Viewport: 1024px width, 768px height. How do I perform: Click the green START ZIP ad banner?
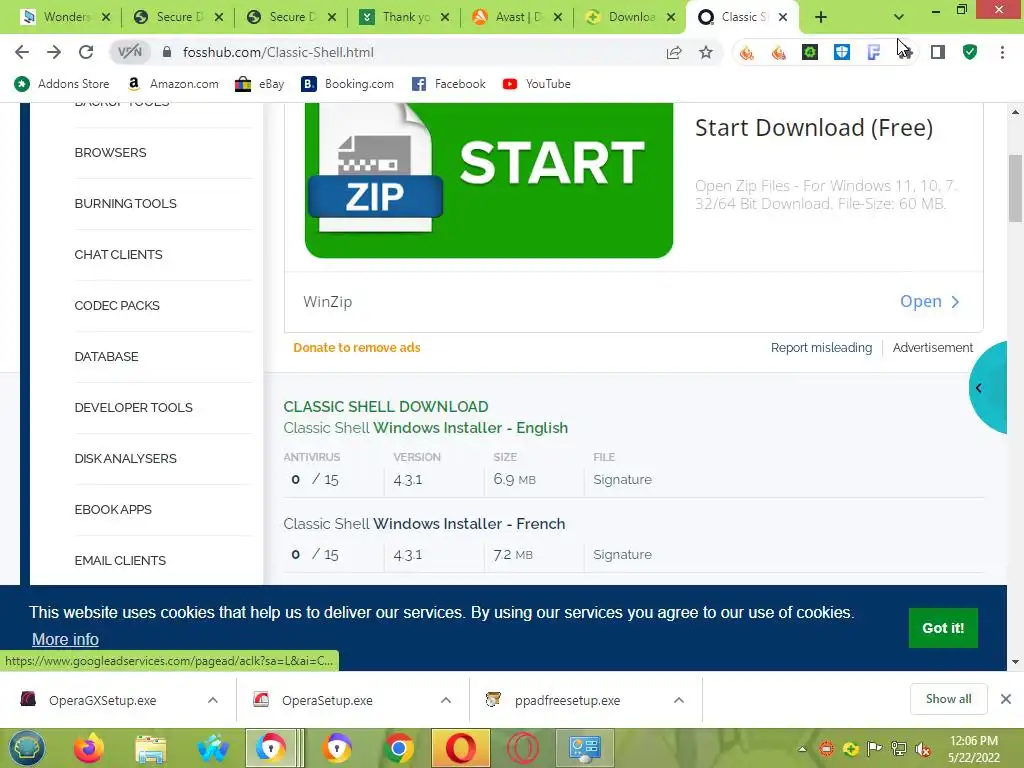click(488, 180)
